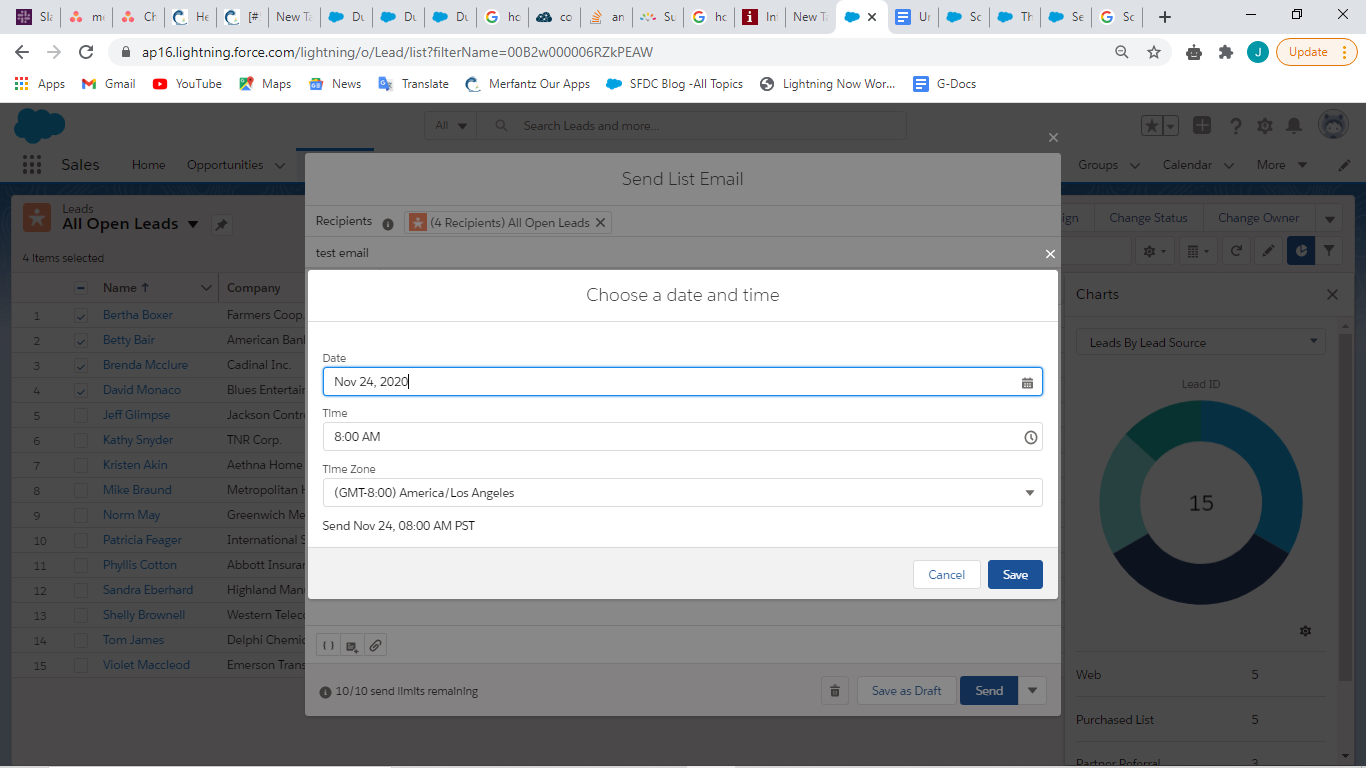
Task: Open user profile avatar in Salesforce
Action: click(x=1333, y=125)
